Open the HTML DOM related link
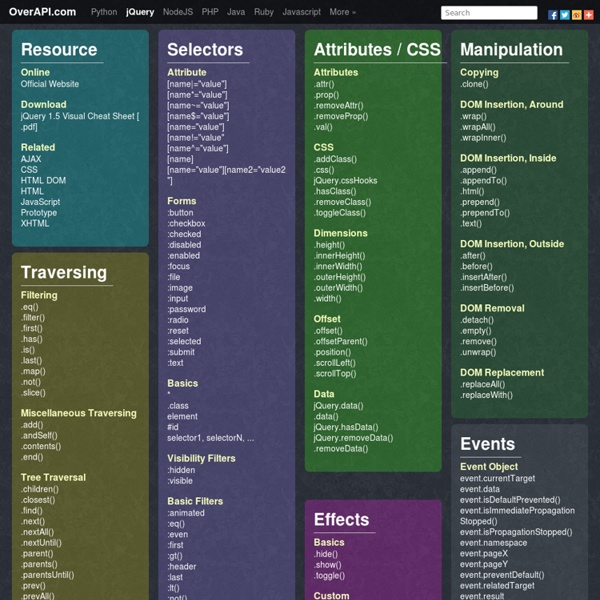Viewport: 600px width, 600px height. pyautogui.click(x=43, y=180)
